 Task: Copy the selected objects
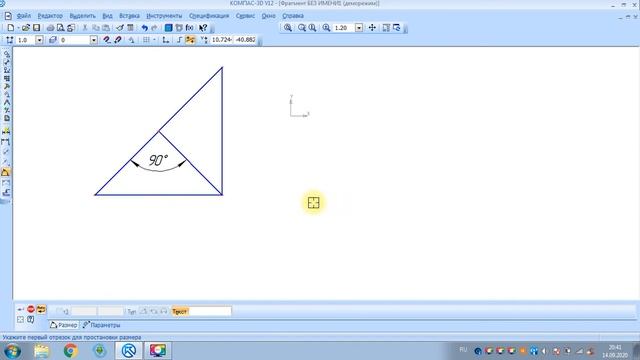pyautogui.click(x=96, y=28)
